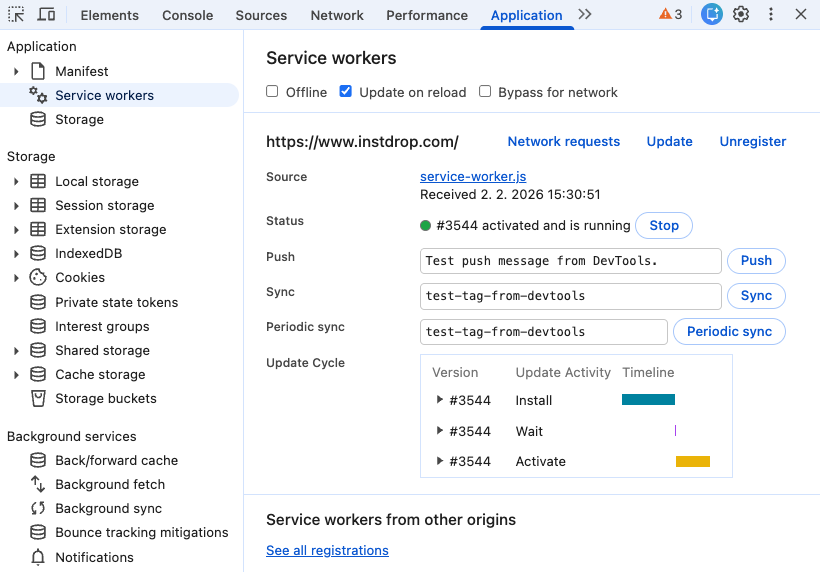Activate the inspect element picker icon

point(16,15)
